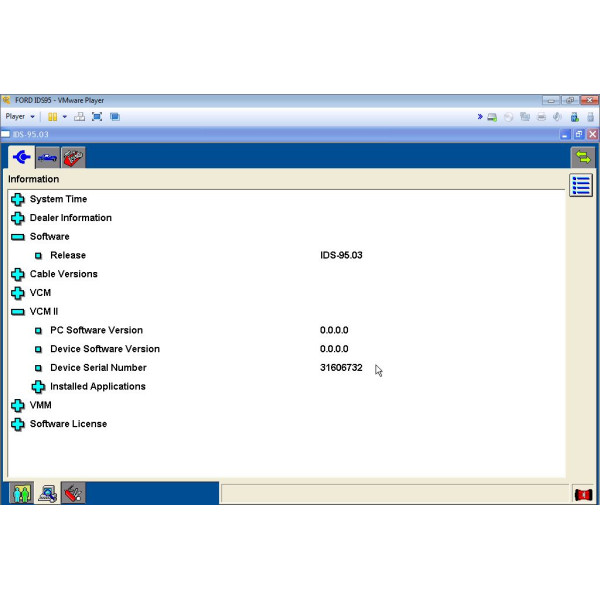600x600 pixels.
Task: Click the red tool icon in bottom toolbar
Action: 72,493
